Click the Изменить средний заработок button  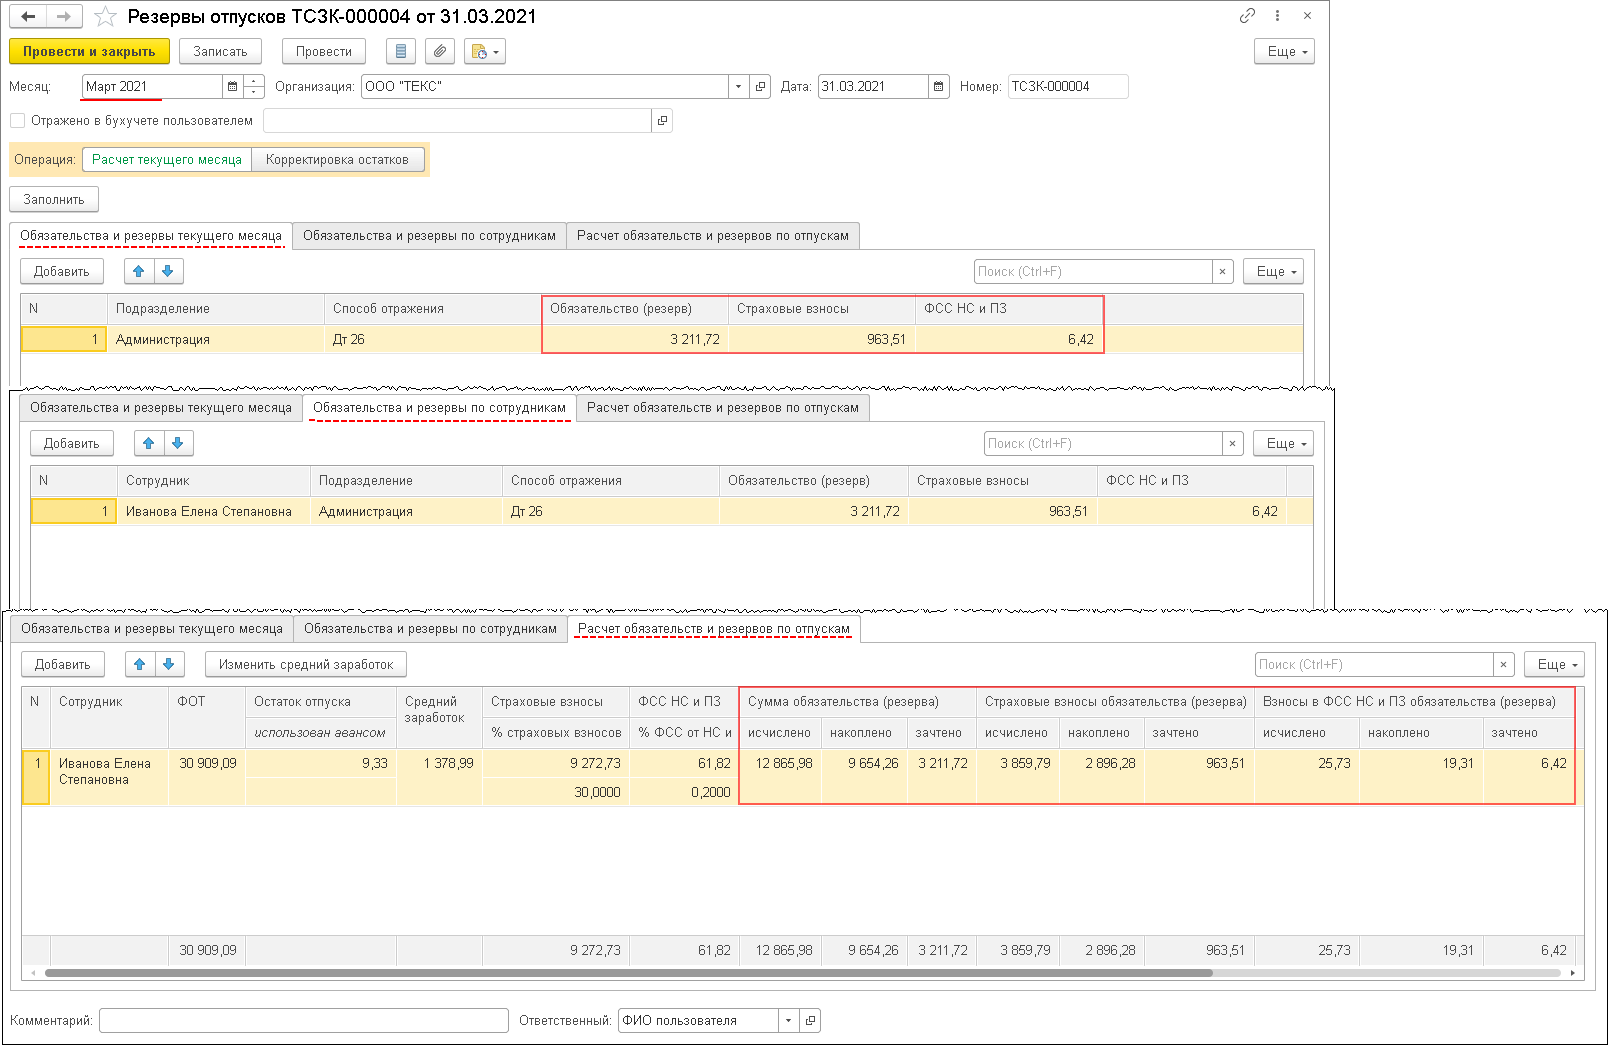click(x=306, y=665)
